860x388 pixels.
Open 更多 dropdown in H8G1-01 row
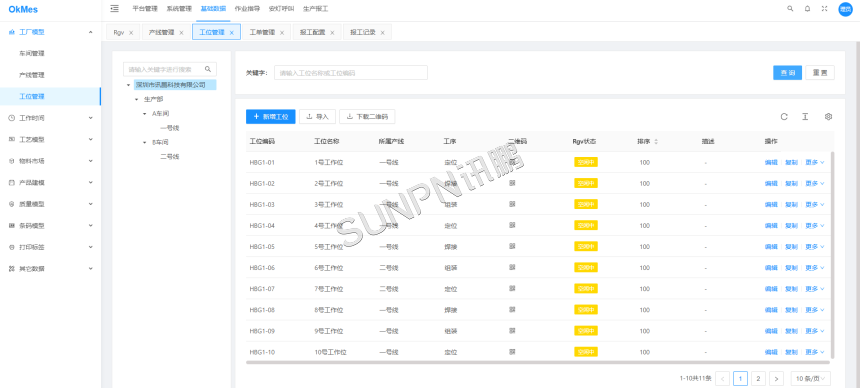814,162
